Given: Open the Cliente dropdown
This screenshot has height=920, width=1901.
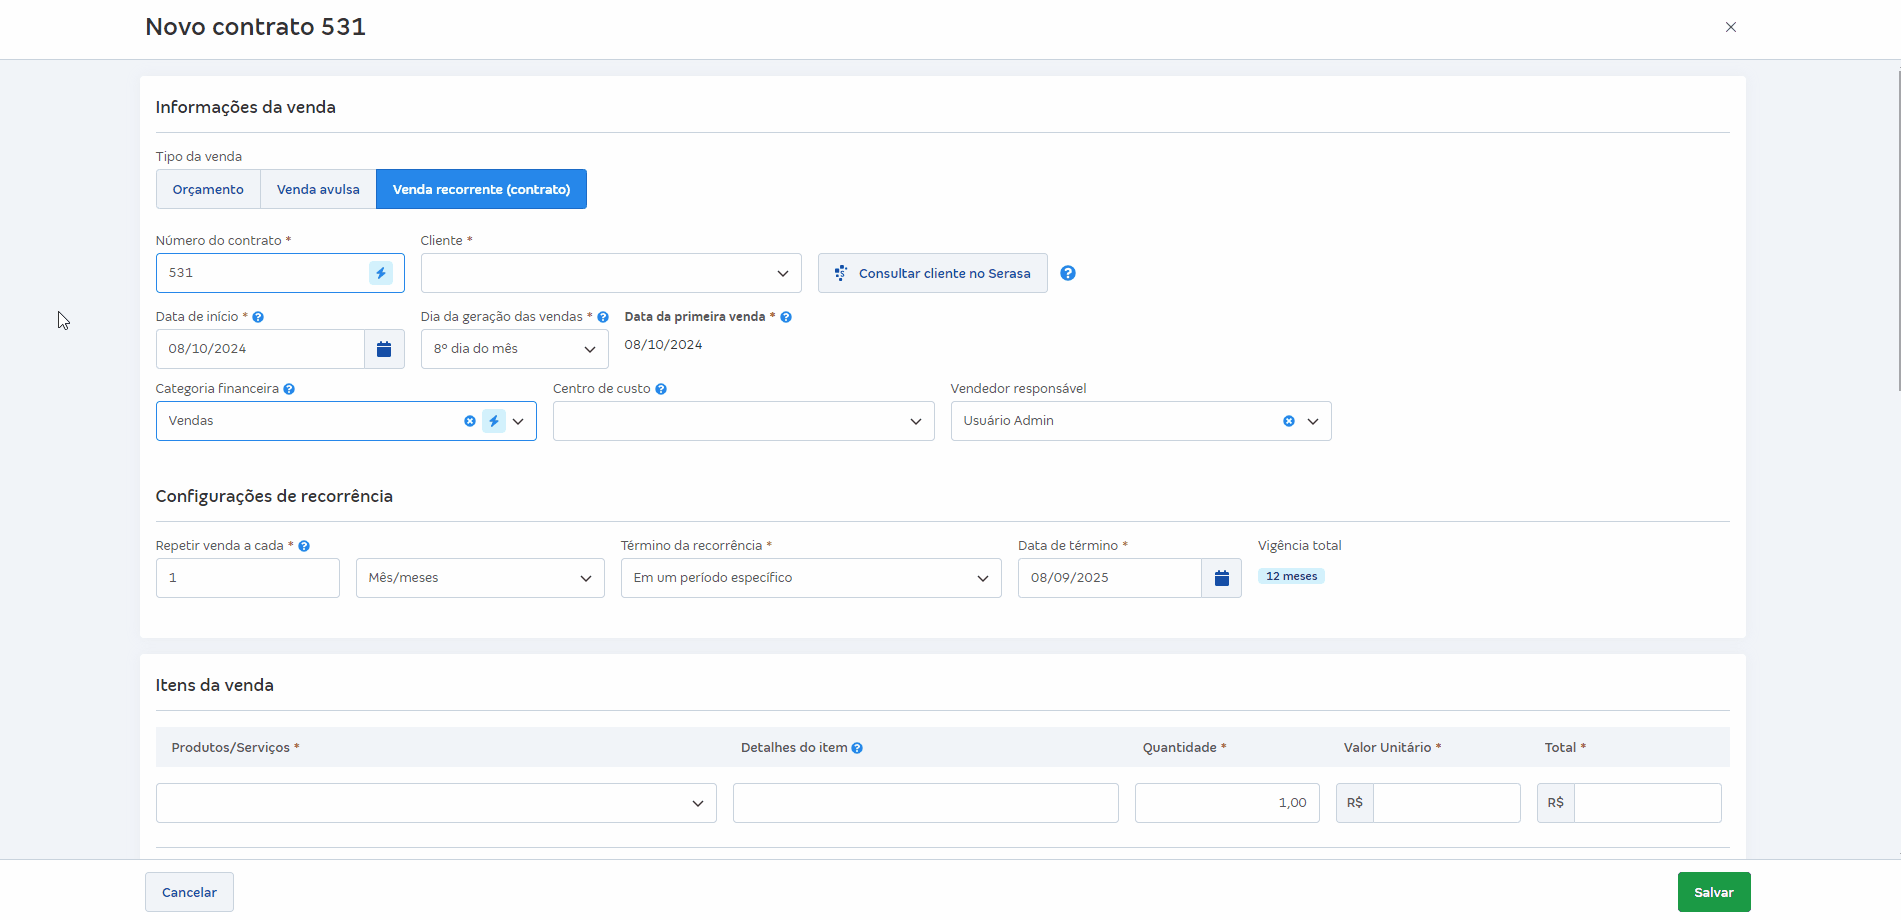Looking at the screenshot, I should pyautogui.click(x=610, y=273).
